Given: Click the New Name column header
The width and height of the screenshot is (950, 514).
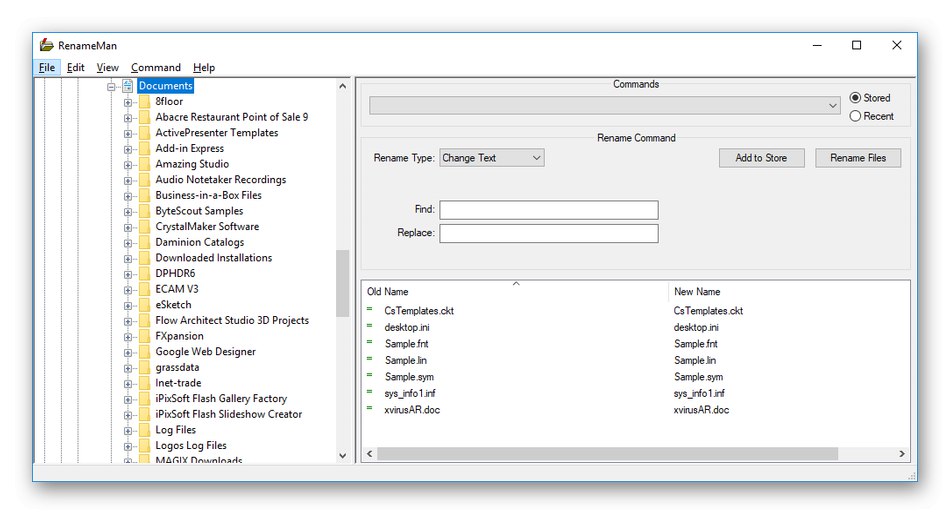Looking at the screenshot, I should click(x=789, y=292).
